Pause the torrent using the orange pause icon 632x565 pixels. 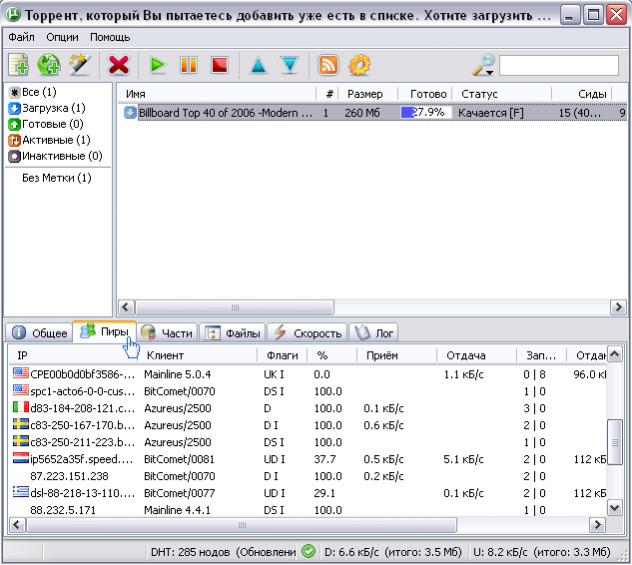[x=188, y=65]
